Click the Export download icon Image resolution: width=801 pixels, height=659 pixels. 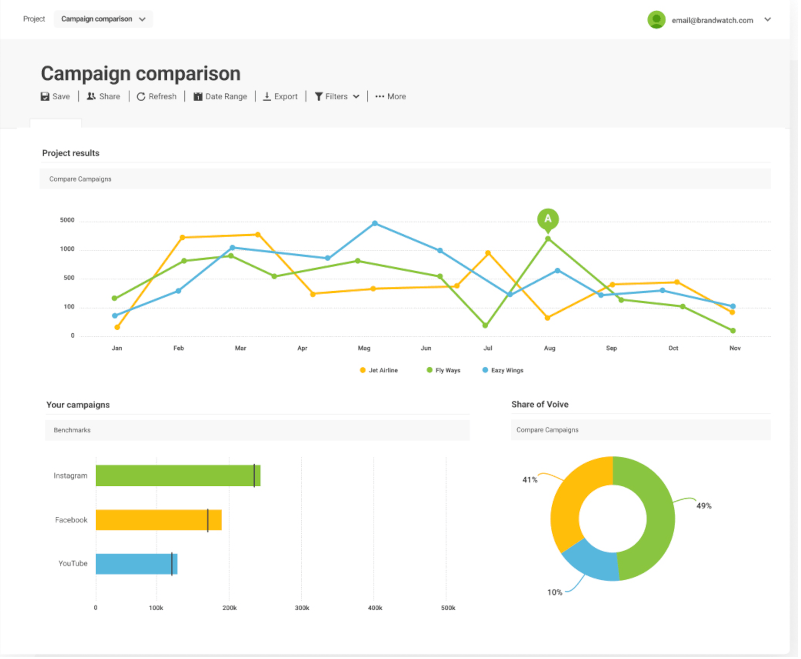click(267, 97)
